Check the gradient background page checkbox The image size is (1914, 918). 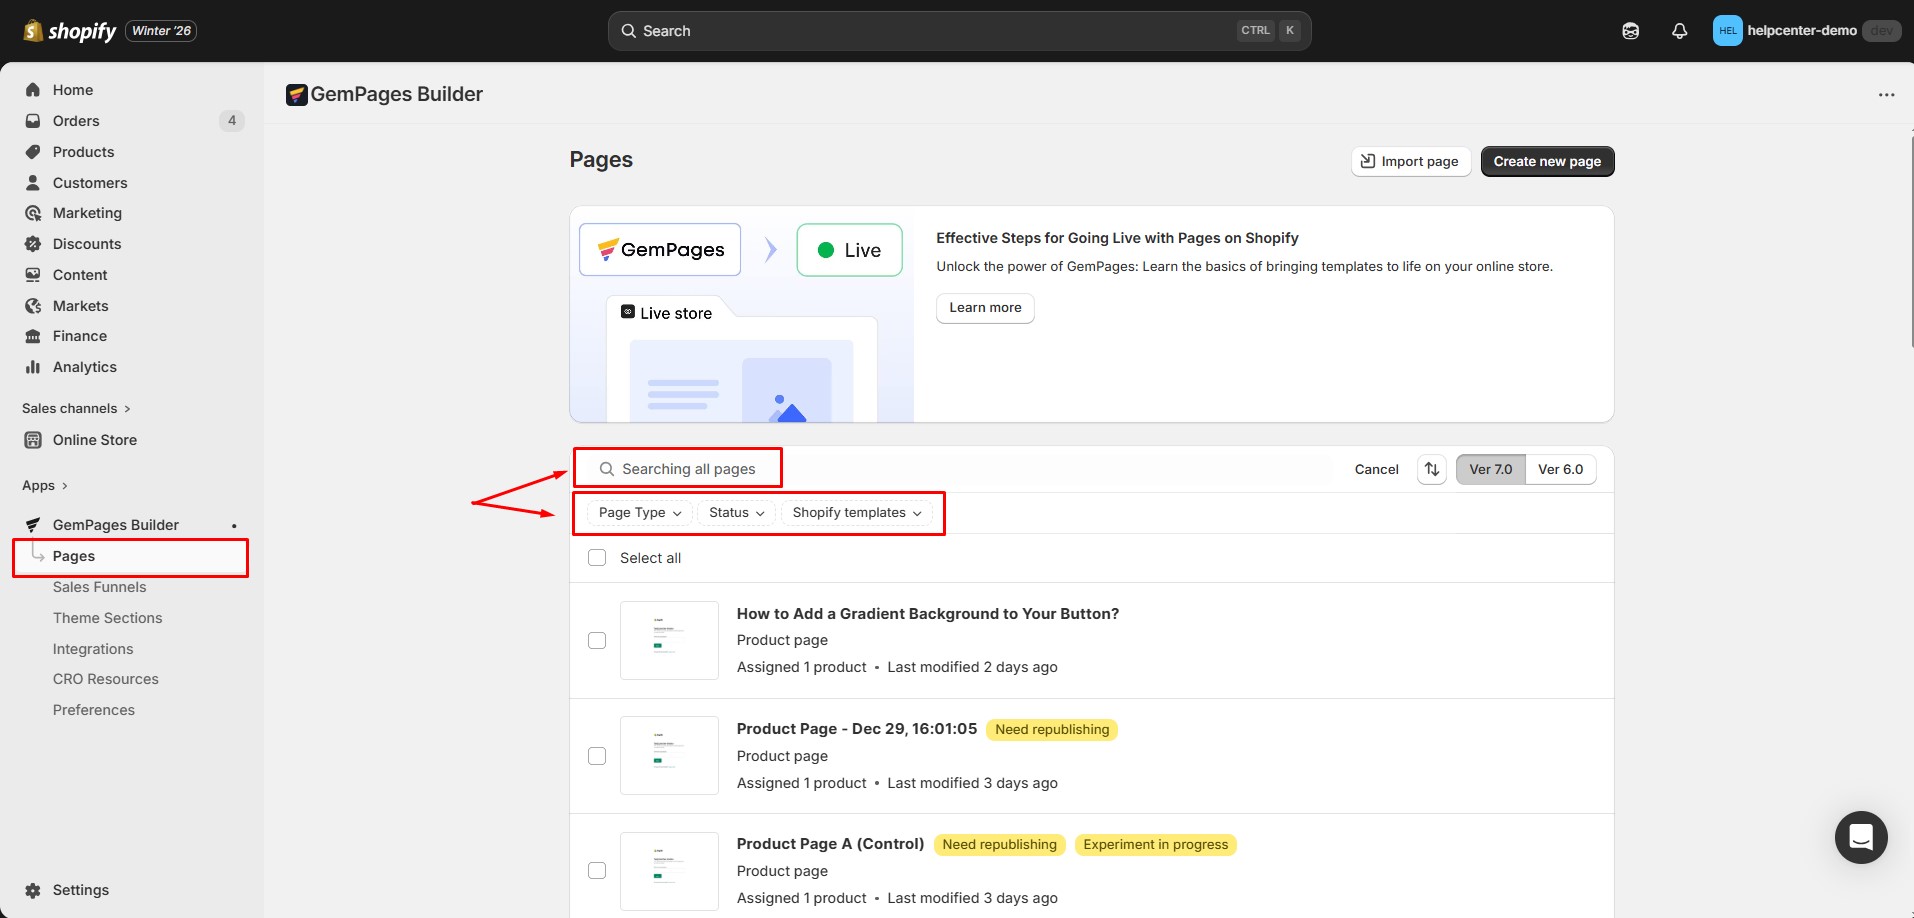(597, 640)
